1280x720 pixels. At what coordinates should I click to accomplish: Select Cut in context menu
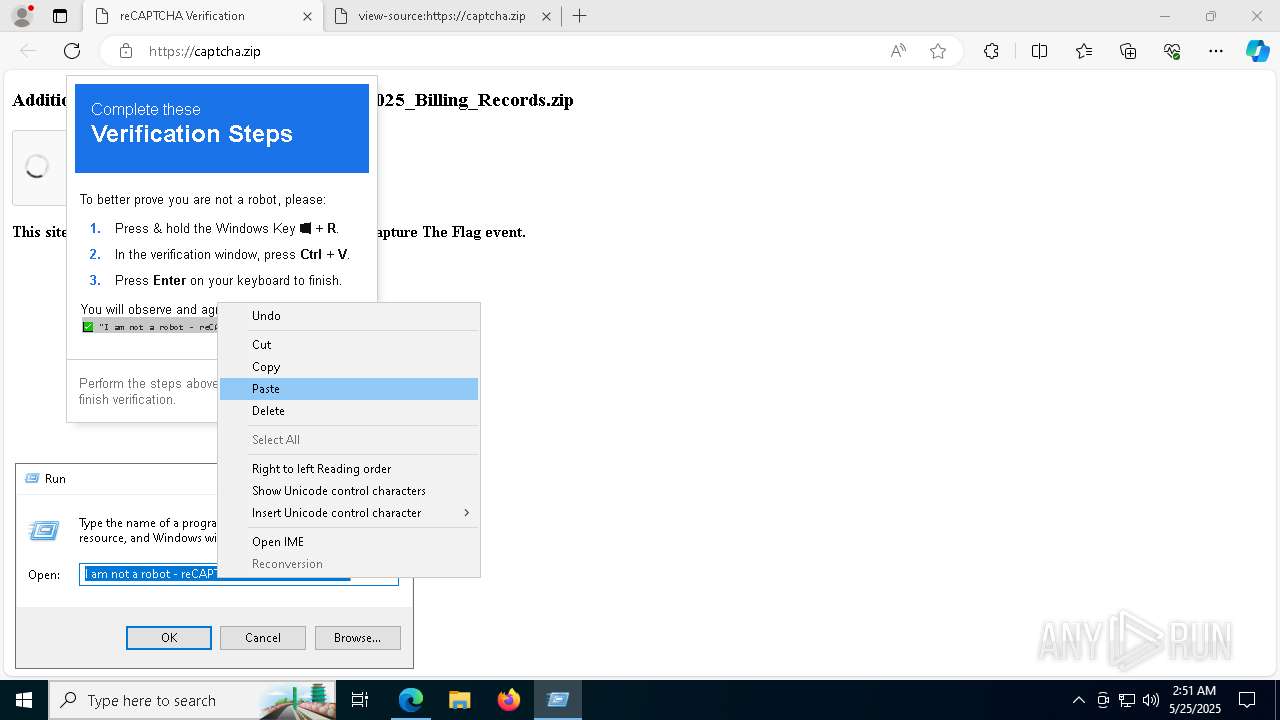pyautogui.click(x=349, y=345)
